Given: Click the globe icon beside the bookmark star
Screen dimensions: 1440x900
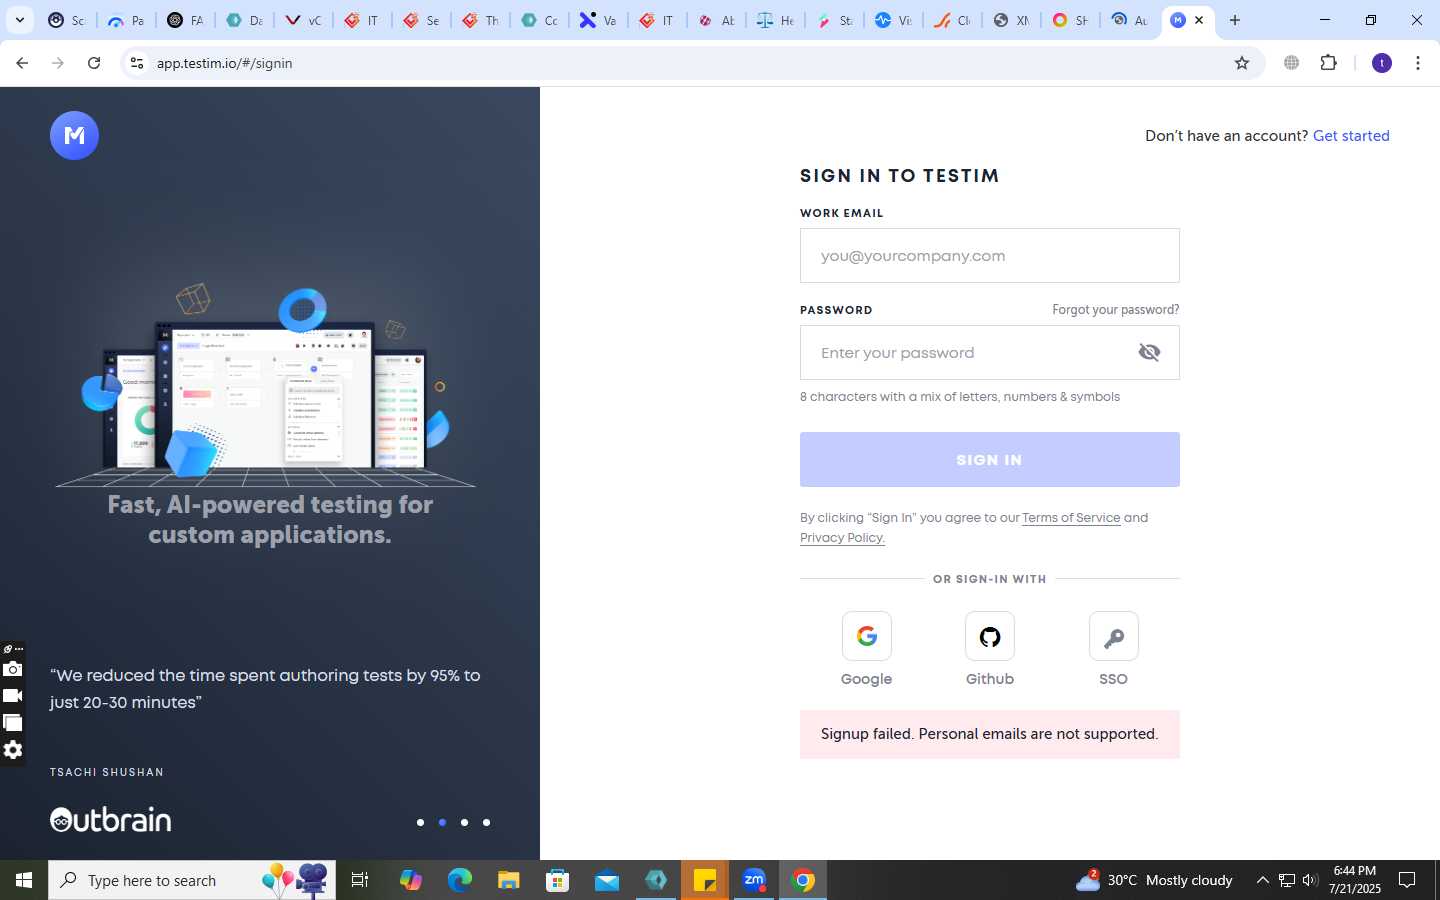Looking at the screenshot, I should [1292, 63].
